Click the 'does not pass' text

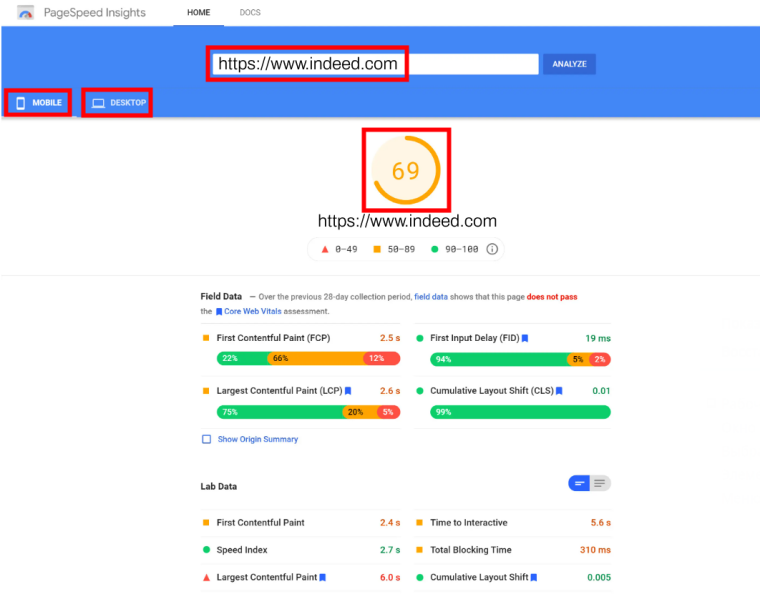[552, 297]
